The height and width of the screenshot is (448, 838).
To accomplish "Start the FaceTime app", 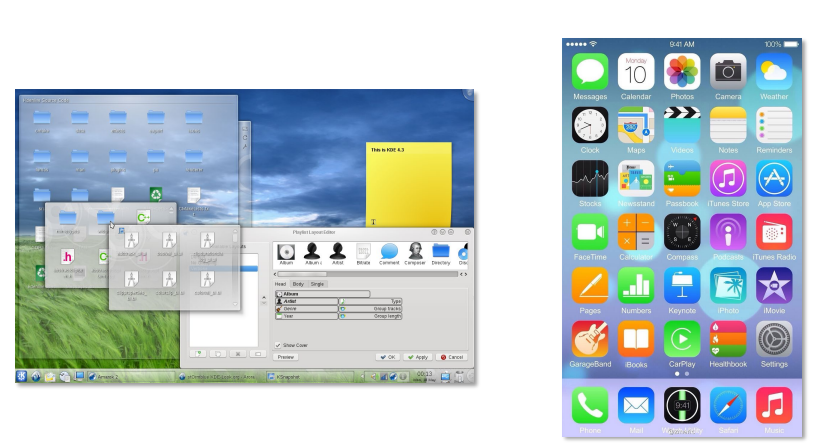I will [590, 231].
